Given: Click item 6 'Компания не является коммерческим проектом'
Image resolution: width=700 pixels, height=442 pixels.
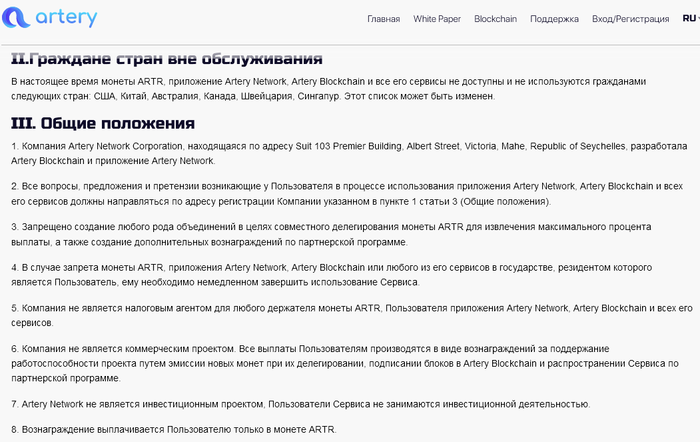Looking at the screenshot, I should [345, 363].
